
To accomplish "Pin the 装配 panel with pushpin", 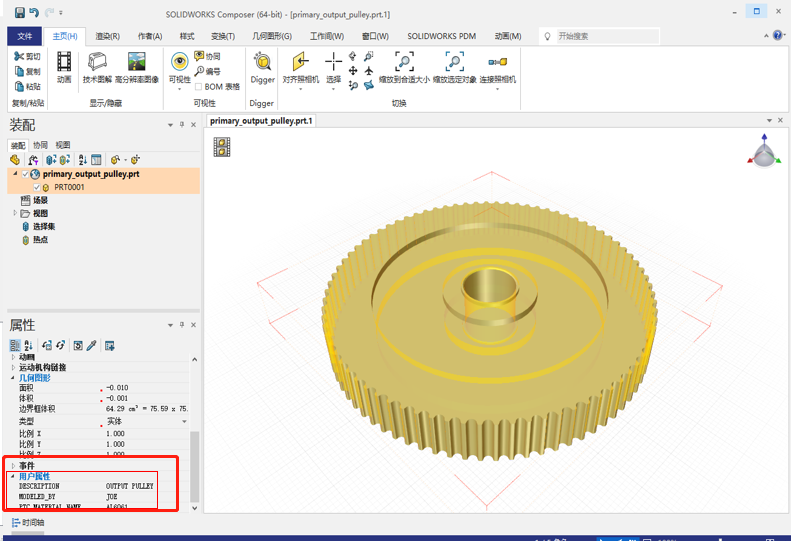I will (182, 125).
